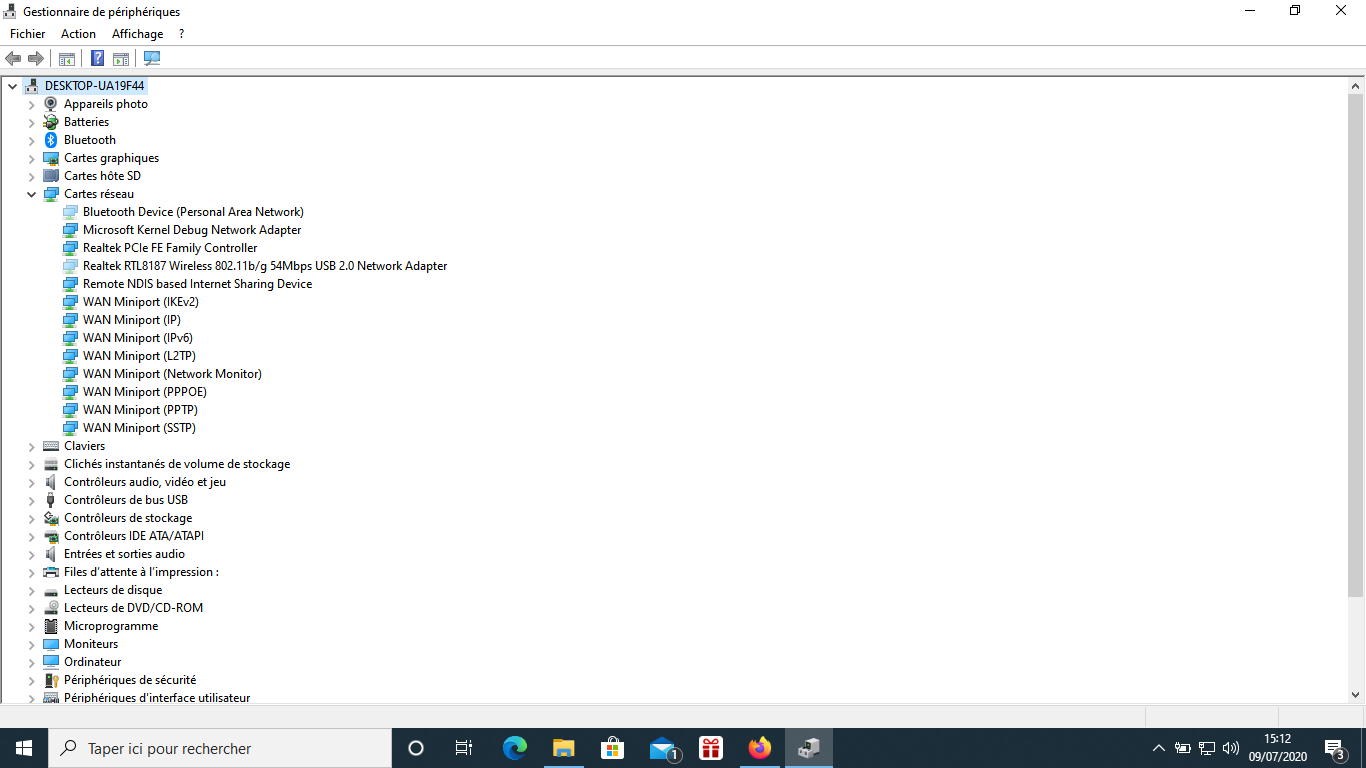Click the Claviers keyboard icon
The width and height of the screenshot is (1366, 768).
pos(51,446)
